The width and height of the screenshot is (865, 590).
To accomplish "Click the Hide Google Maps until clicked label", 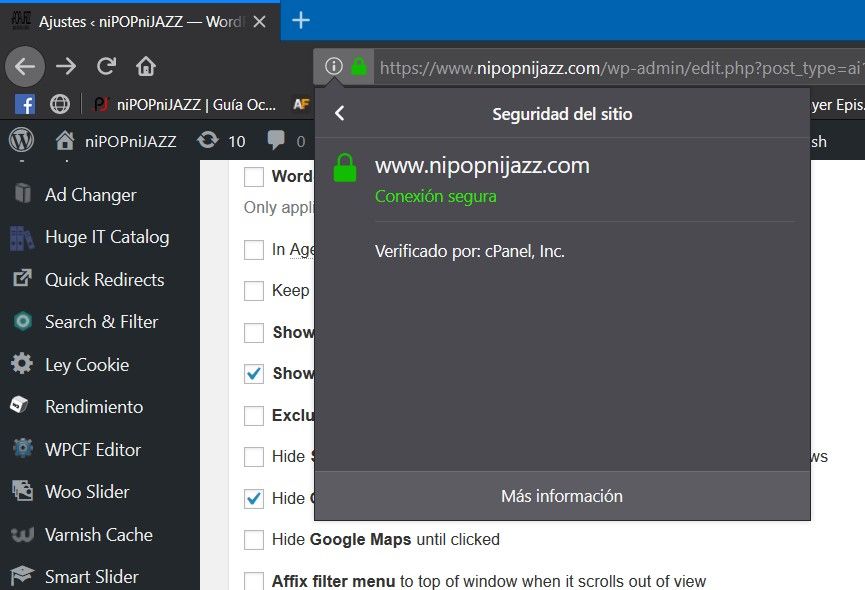I will click(386, 539).
